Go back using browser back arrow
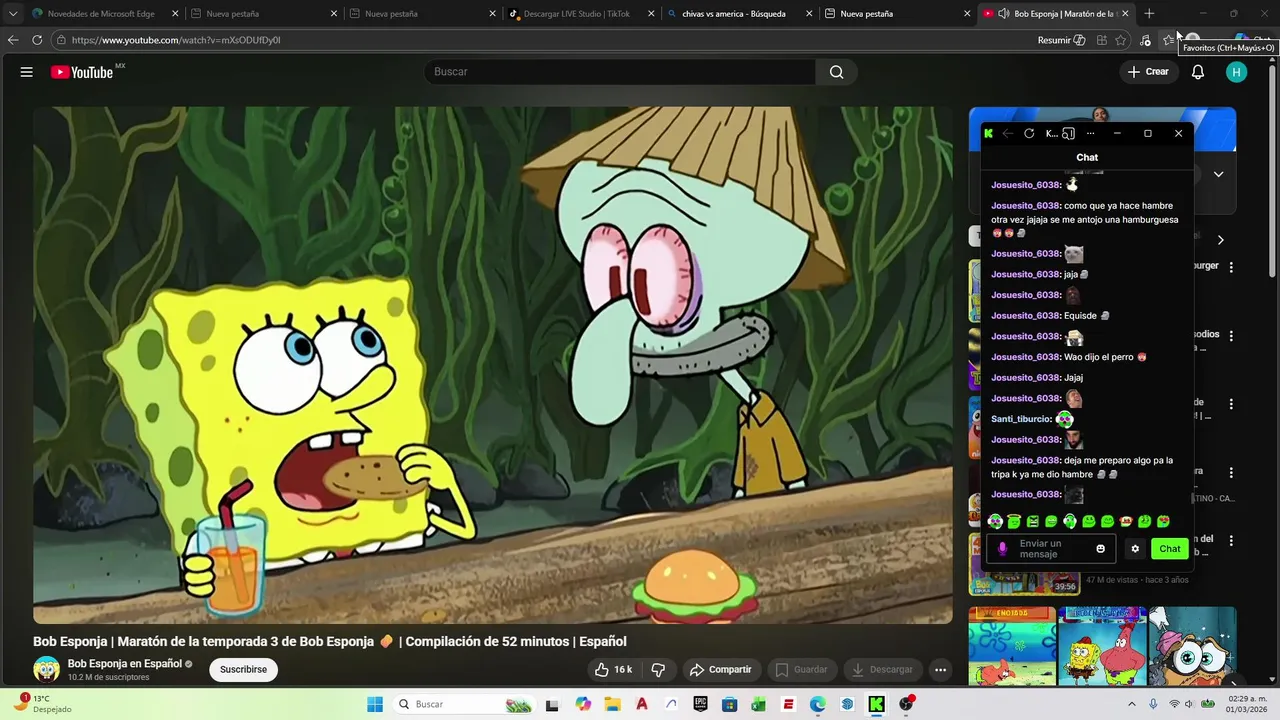 pyautogui.click(x=13, y=40)
